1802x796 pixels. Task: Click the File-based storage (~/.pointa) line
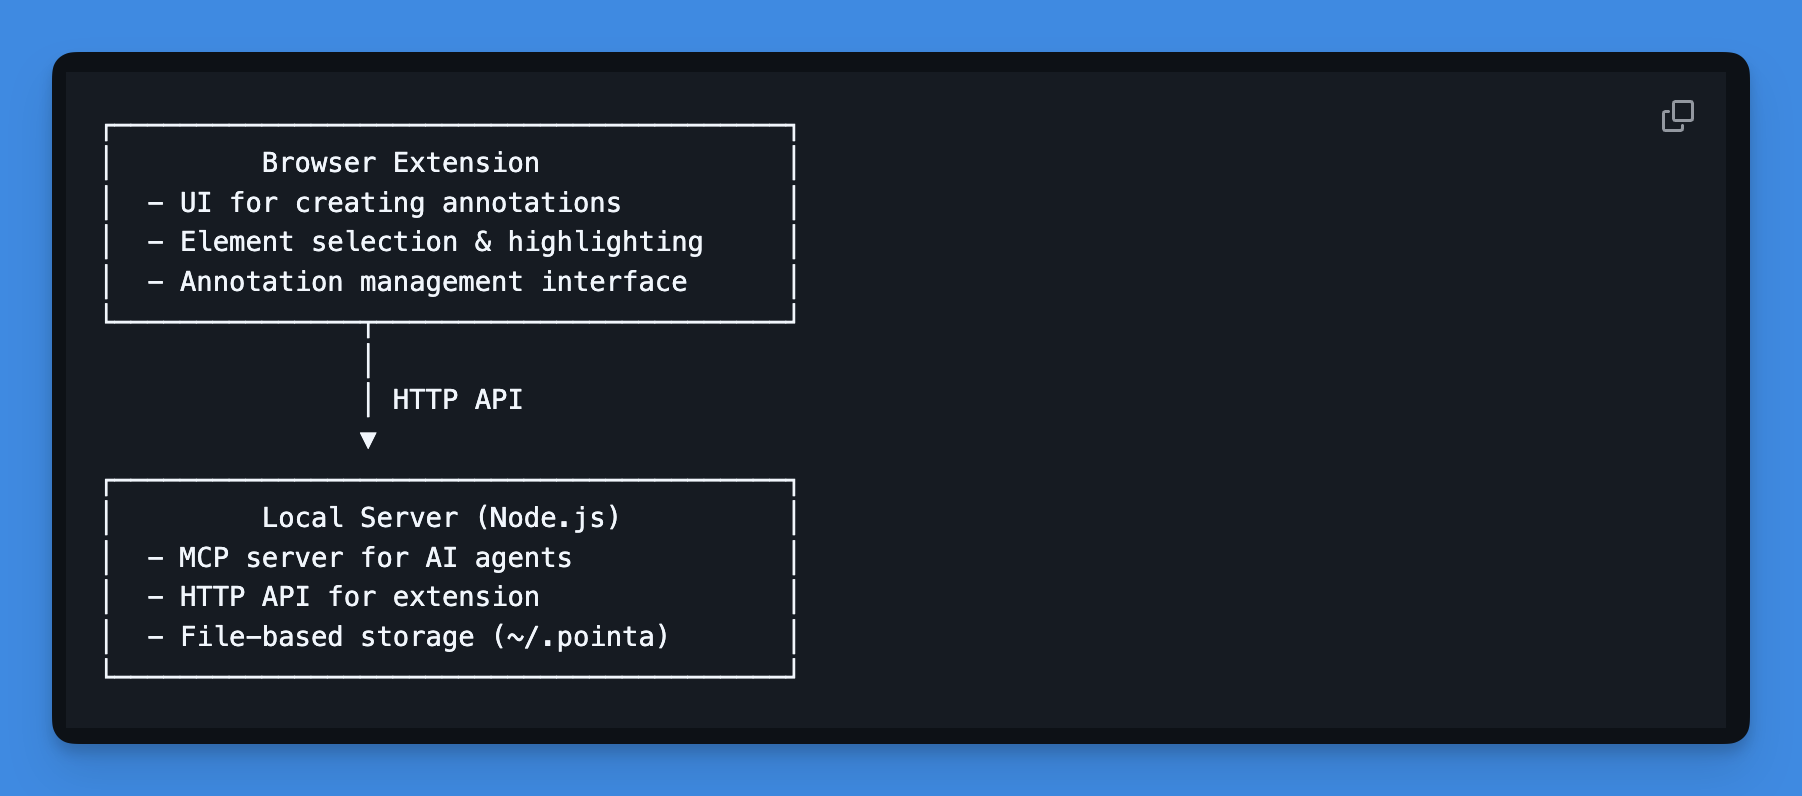click(x=408, y=636)
